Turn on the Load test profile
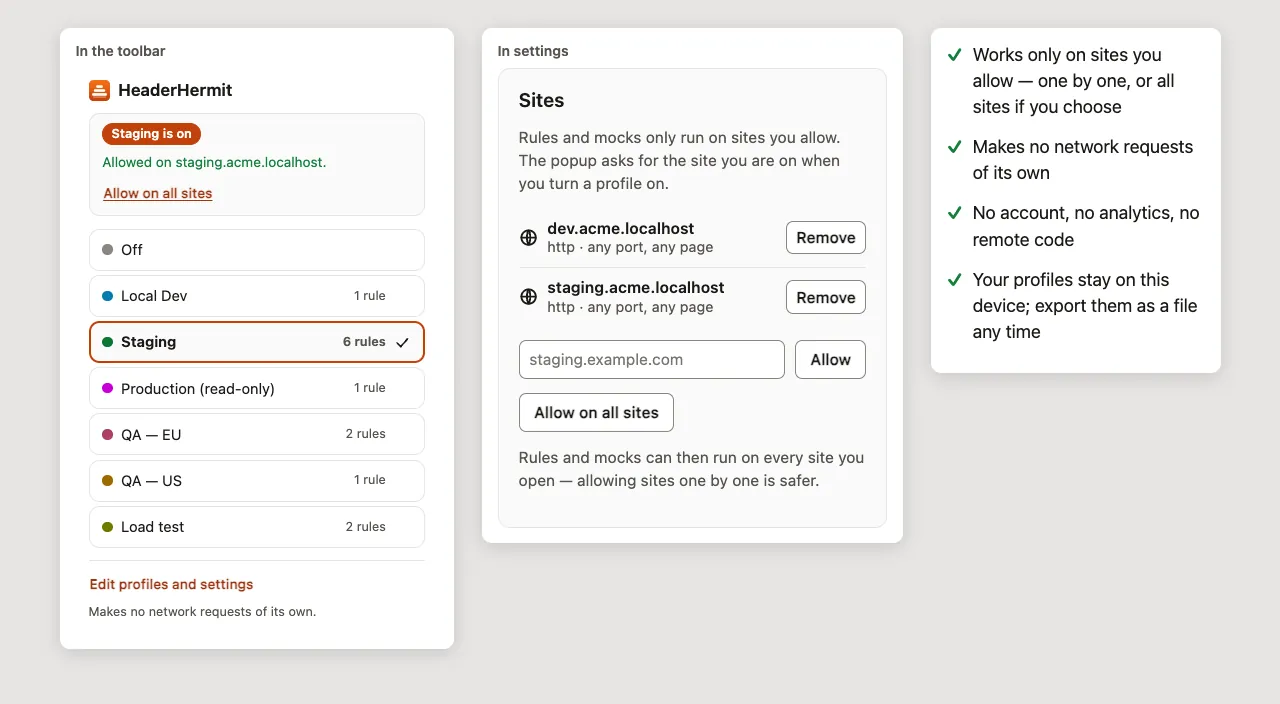This screenshot has width=1280, height=704. tap(257, 527)
